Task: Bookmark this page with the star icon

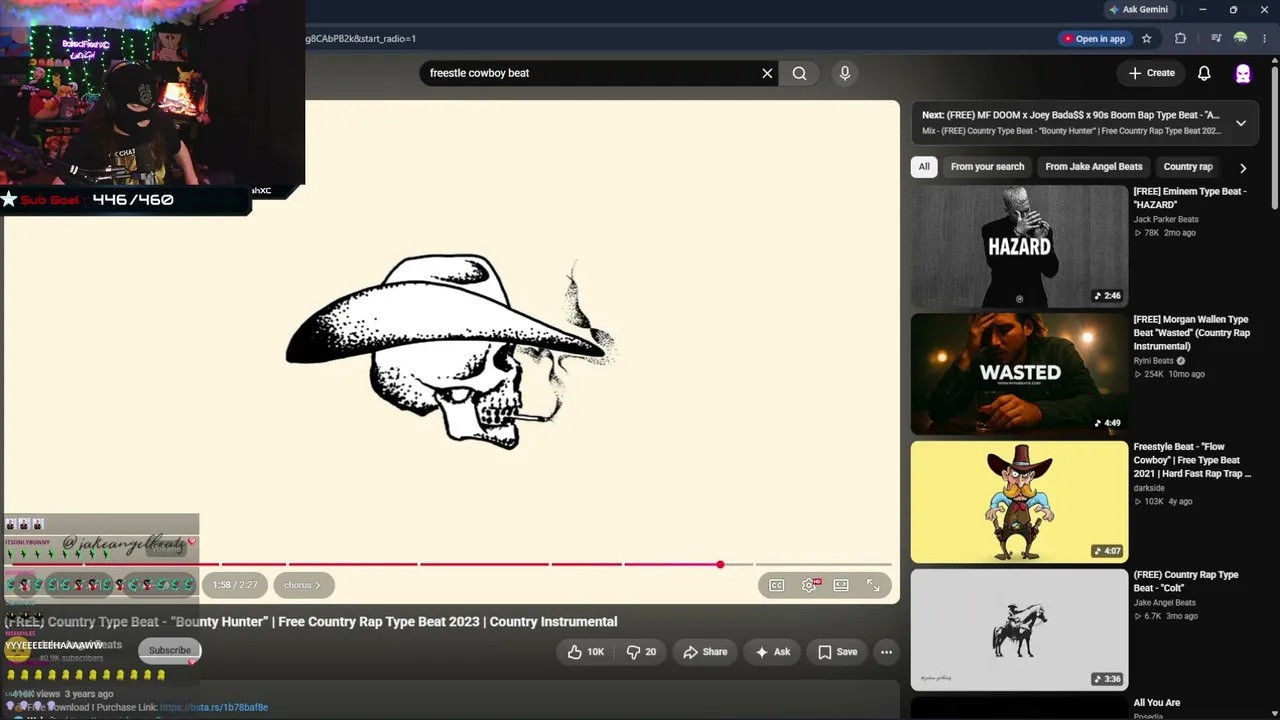Action: point(1147,39)
